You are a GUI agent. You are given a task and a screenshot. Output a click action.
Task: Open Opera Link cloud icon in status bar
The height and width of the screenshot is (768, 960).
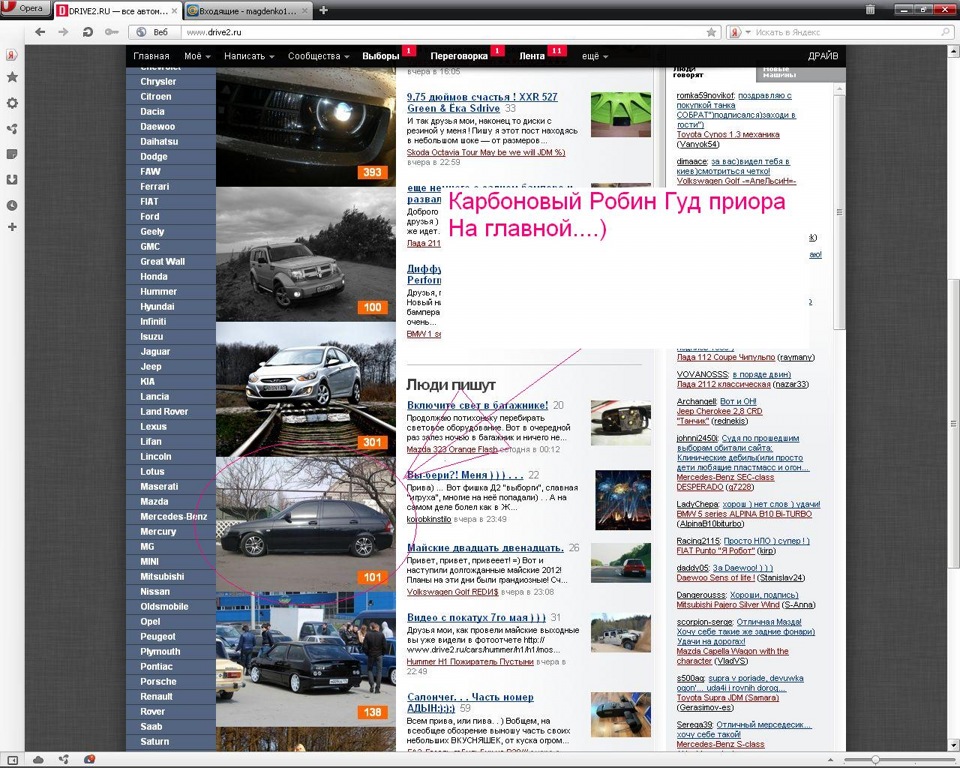click(x=38, y=760)
